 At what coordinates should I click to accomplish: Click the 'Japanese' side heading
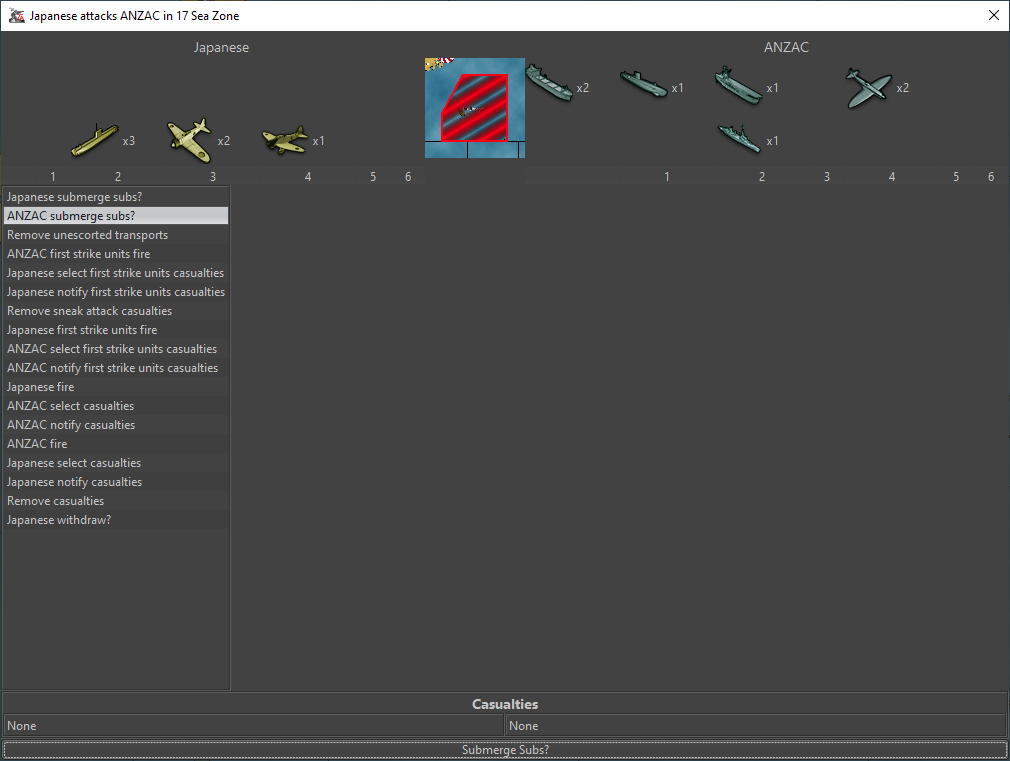pos(221,47)
